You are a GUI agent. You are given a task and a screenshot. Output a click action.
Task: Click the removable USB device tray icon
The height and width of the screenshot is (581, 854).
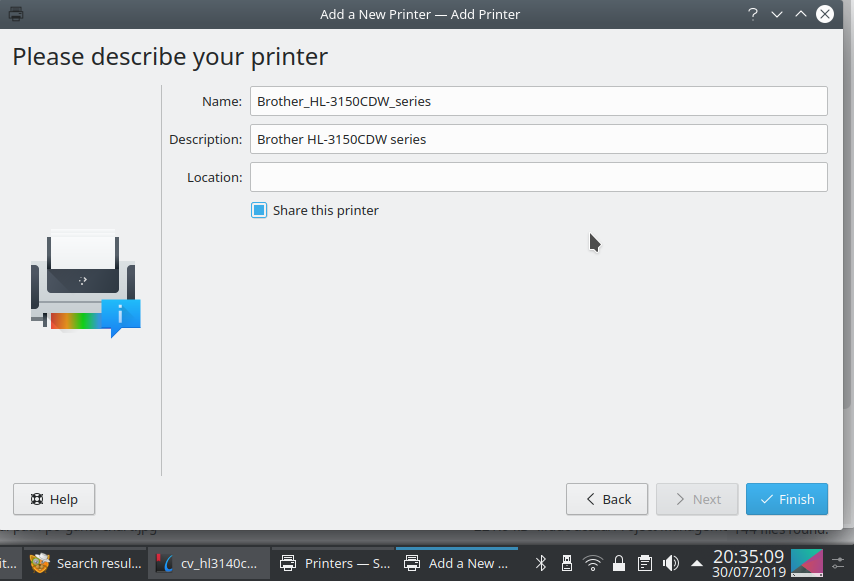(567, 563)
